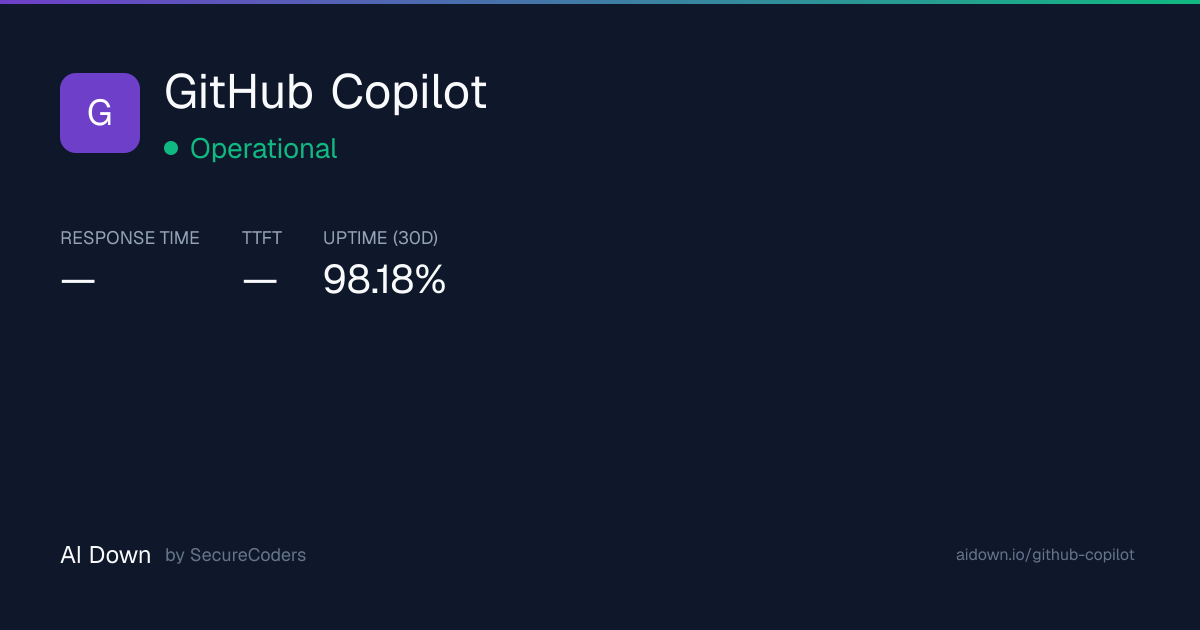Click the SecureCoders company name

pos(248,555)
